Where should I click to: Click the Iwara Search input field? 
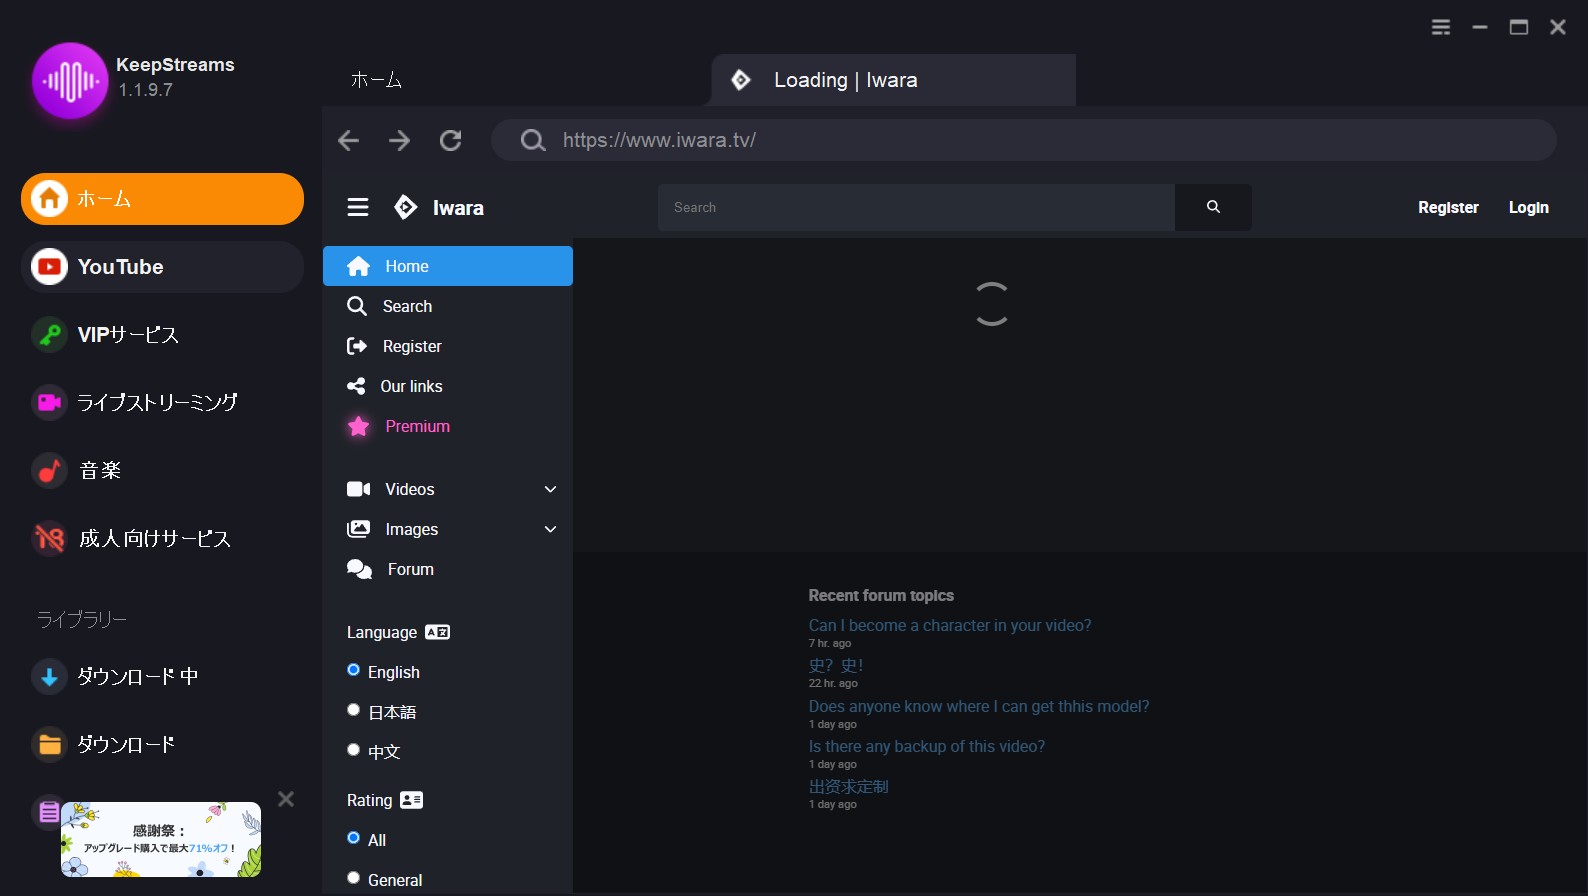pos(916,207)
